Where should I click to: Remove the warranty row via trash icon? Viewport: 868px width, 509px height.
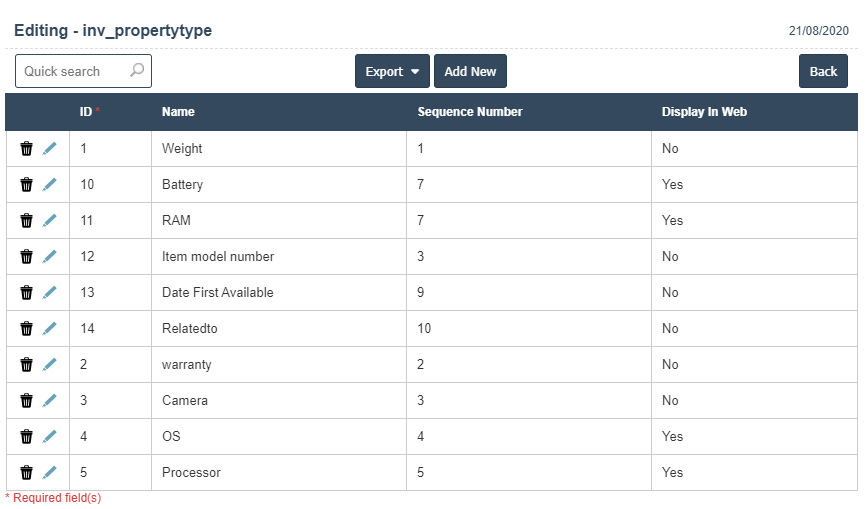[27, 364]
